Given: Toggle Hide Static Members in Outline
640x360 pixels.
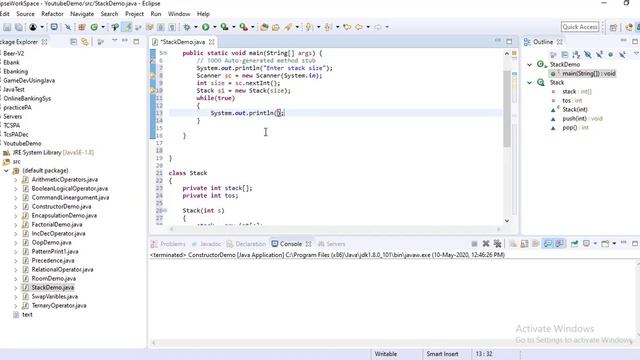Looking at the screenshot, I should tap(599, 54).
